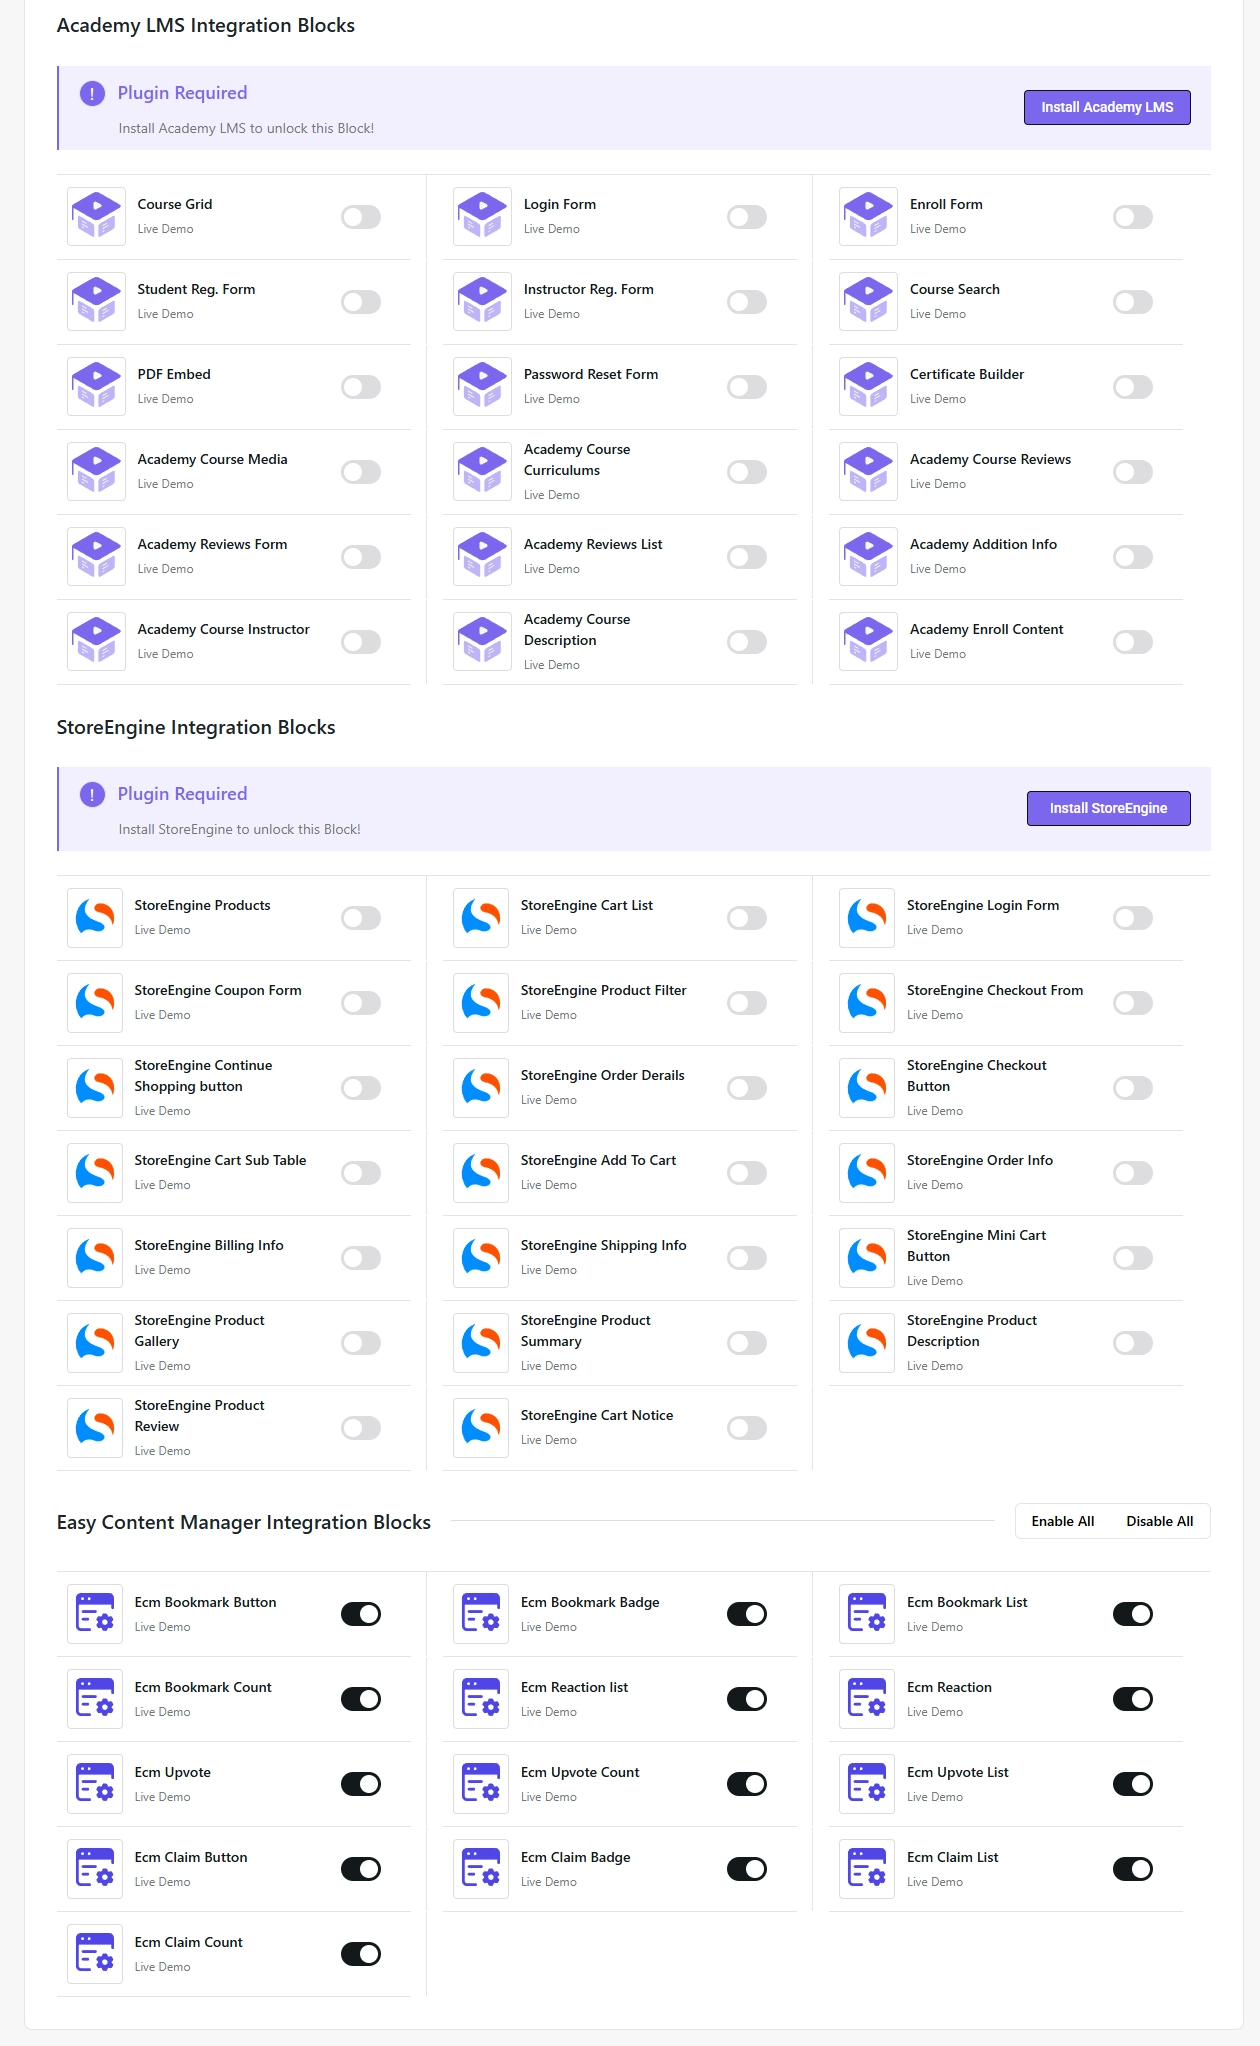Toggle the Academy Course Media switch
The image size is (1260, 2046).
[361, 472]
